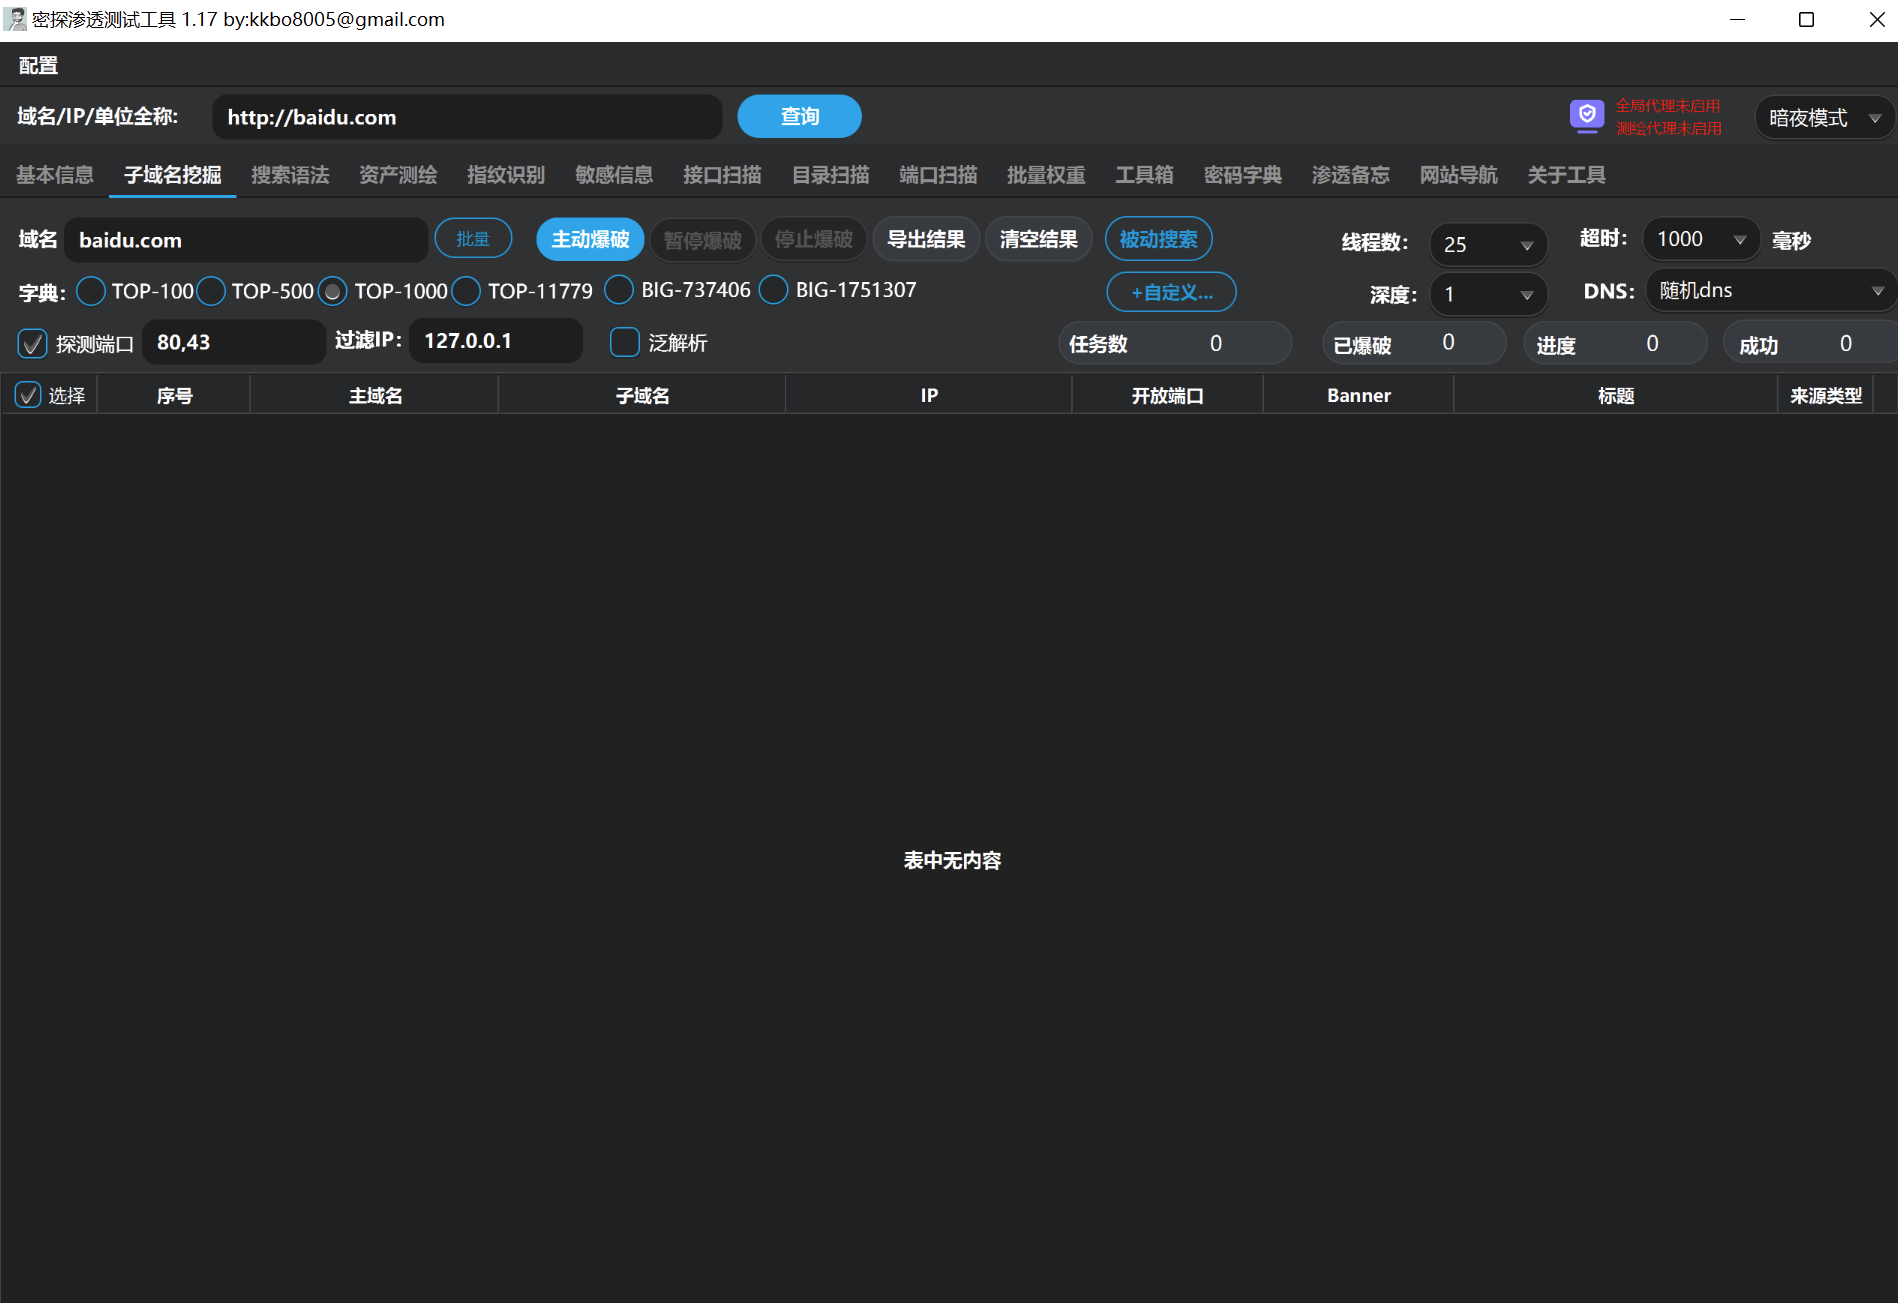This screenshot has width=1898, height=1303.
Task: Click the 标题 column header
Action: (x=1615, y=396)
